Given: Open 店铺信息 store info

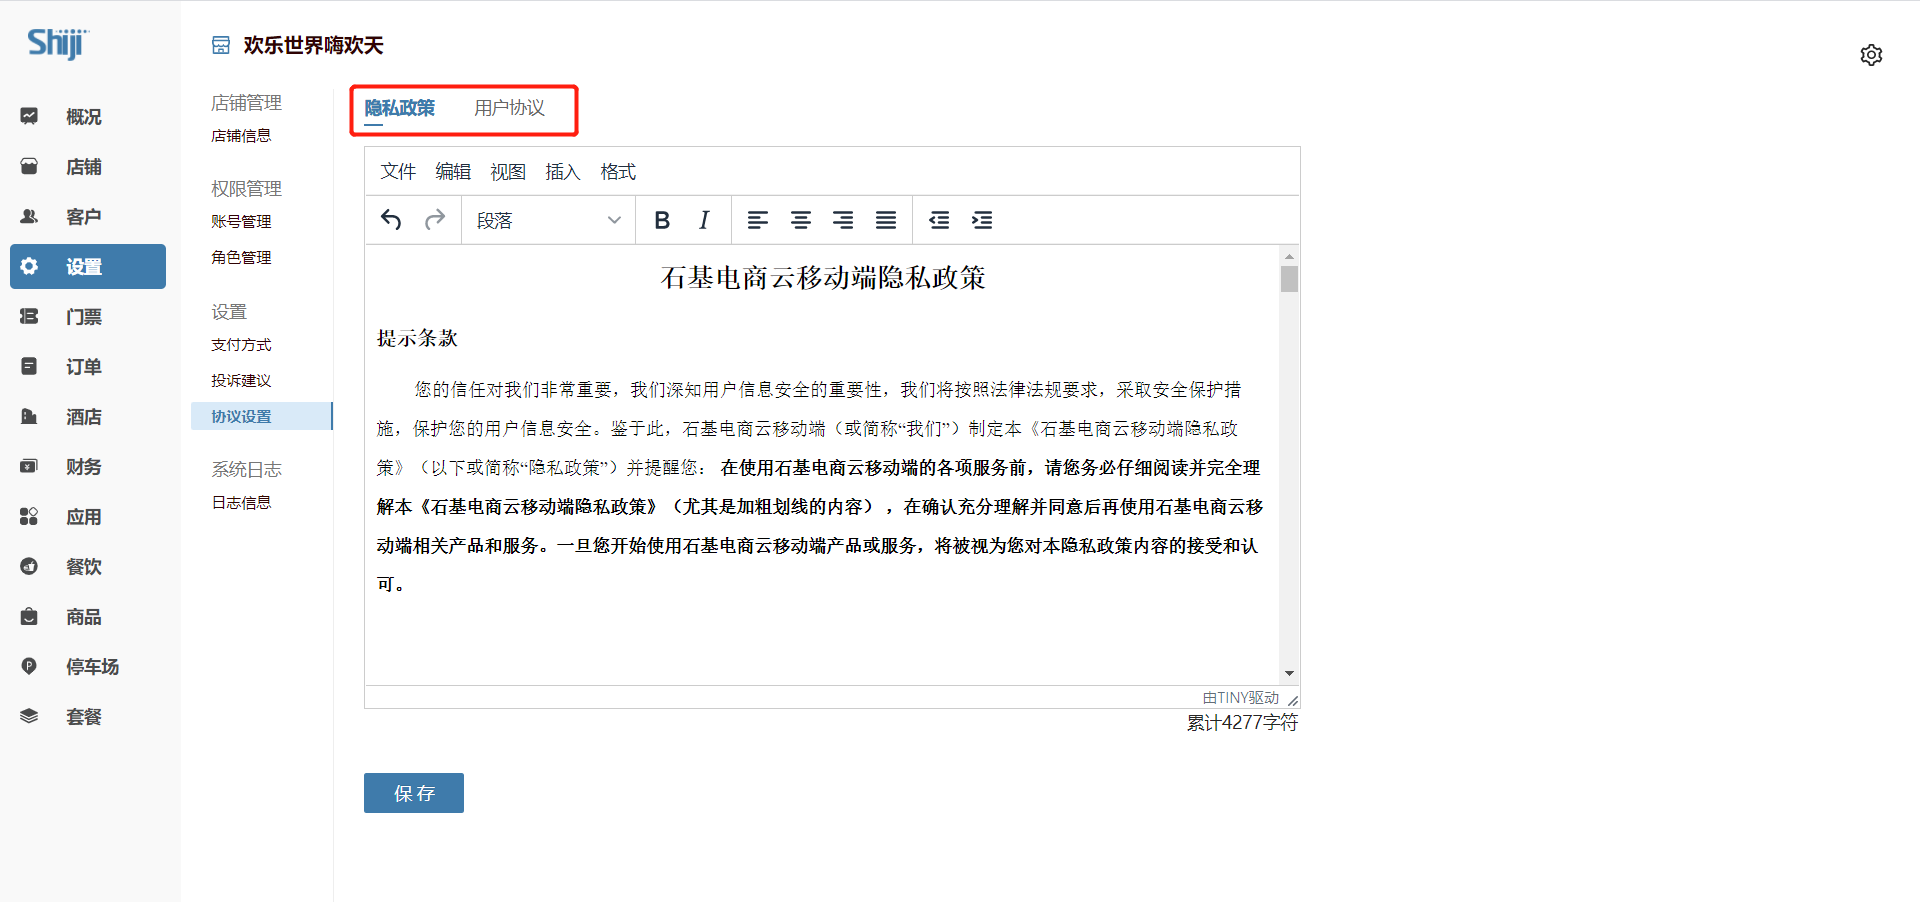Looking at the screenshot, I should click(x=241, y=136).
